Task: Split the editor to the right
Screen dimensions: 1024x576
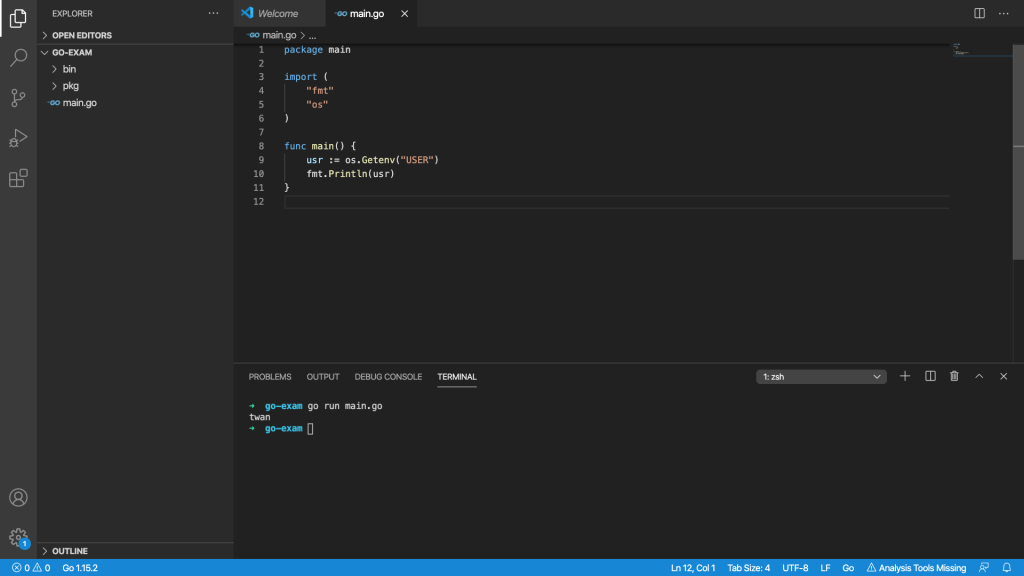Action: click(x=979, y=13)
